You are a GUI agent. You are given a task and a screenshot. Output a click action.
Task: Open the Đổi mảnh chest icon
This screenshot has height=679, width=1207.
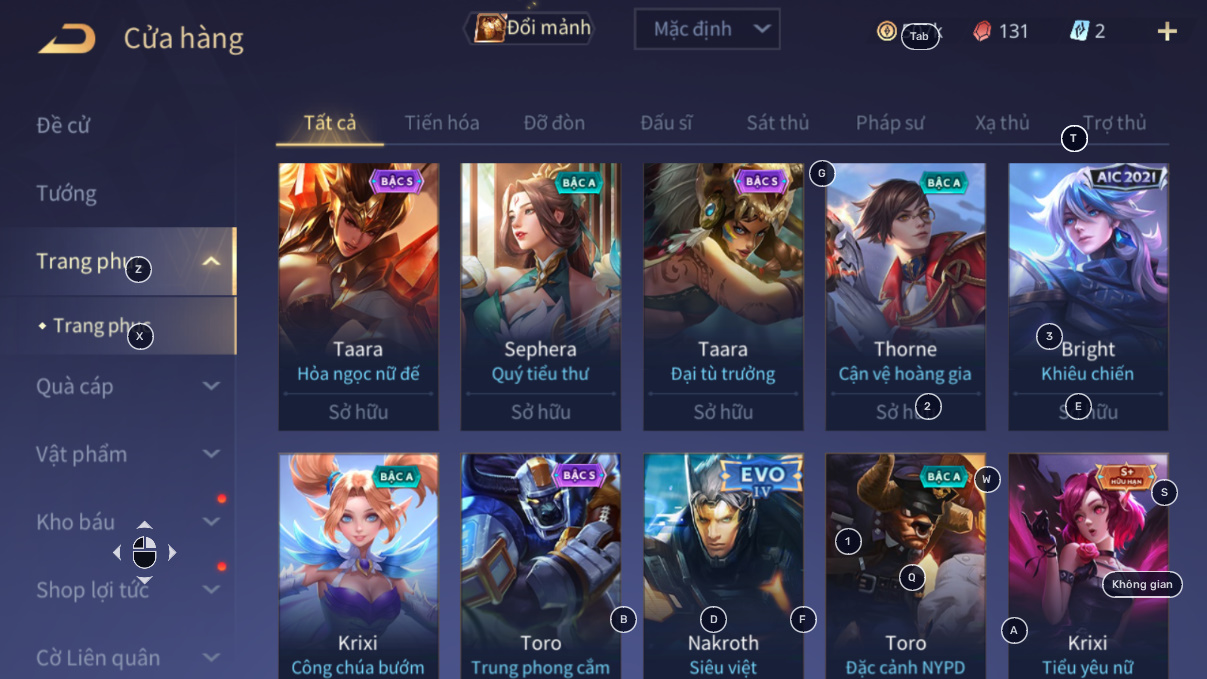point(490,28)
